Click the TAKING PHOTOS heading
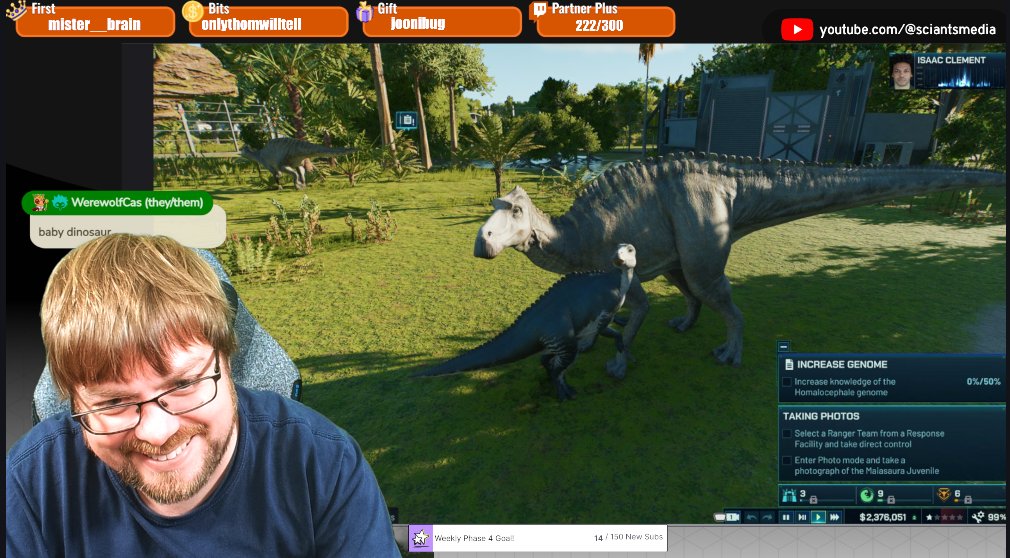 coord(821,416)
